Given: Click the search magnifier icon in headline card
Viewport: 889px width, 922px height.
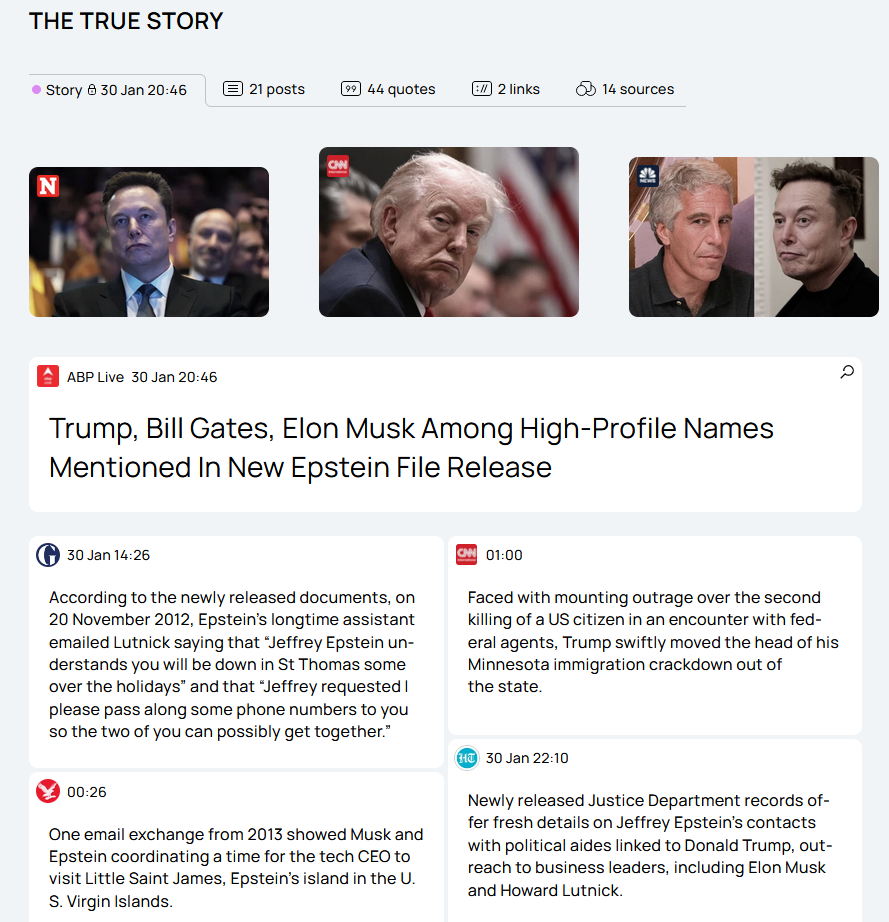Looking at the screenshot, I should [847, 372].
